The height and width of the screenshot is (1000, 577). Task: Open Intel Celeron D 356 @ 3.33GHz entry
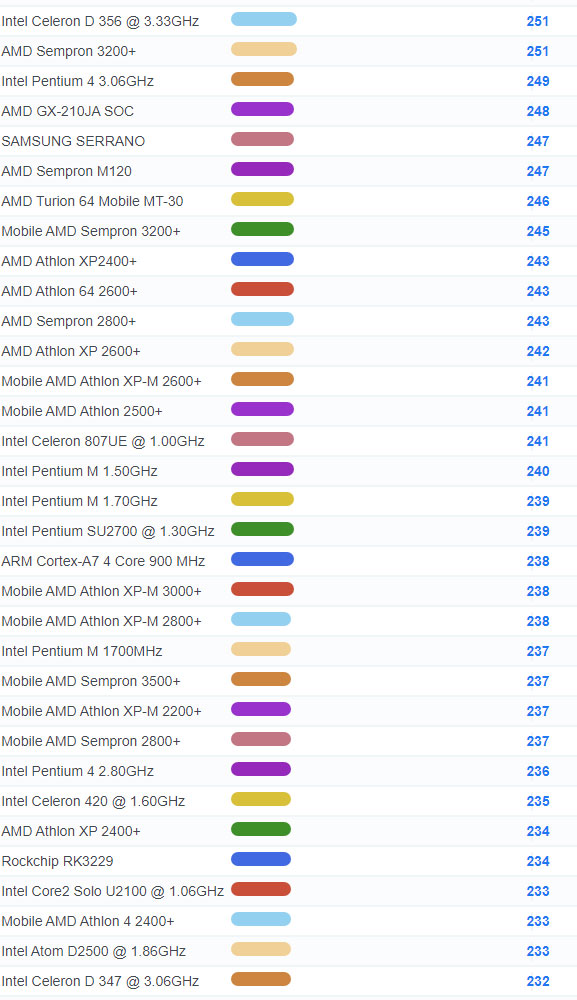(x=100, y=21)
